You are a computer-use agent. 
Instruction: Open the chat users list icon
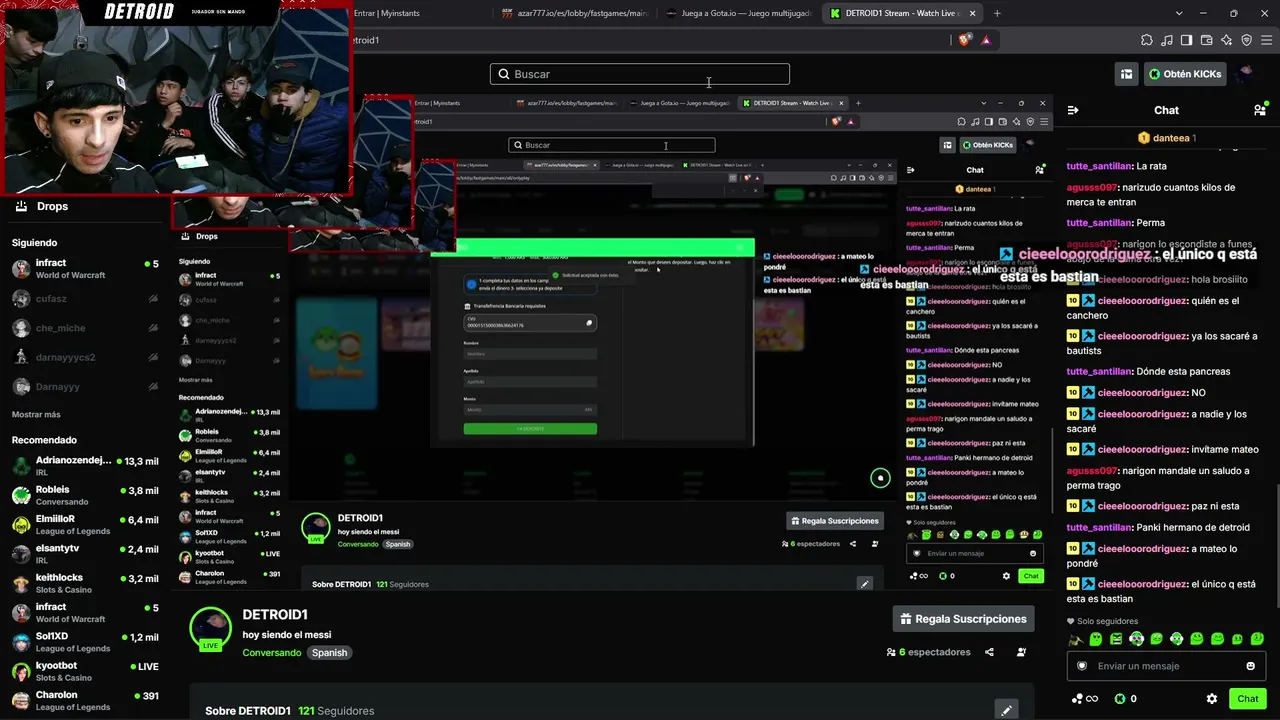[1260, 110]
